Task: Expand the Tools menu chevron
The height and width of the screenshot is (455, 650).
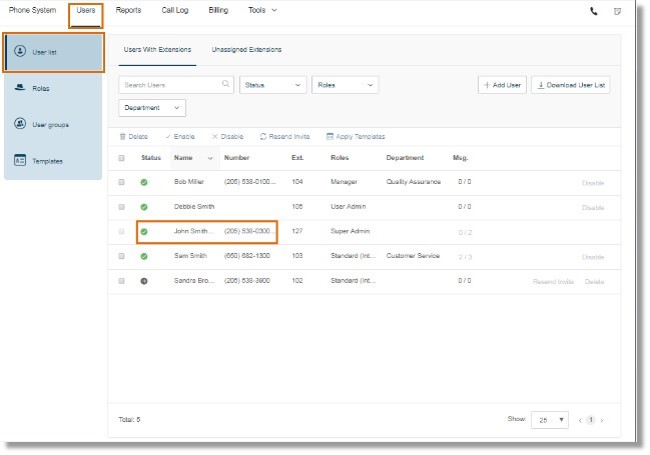Action: [274, 10]
